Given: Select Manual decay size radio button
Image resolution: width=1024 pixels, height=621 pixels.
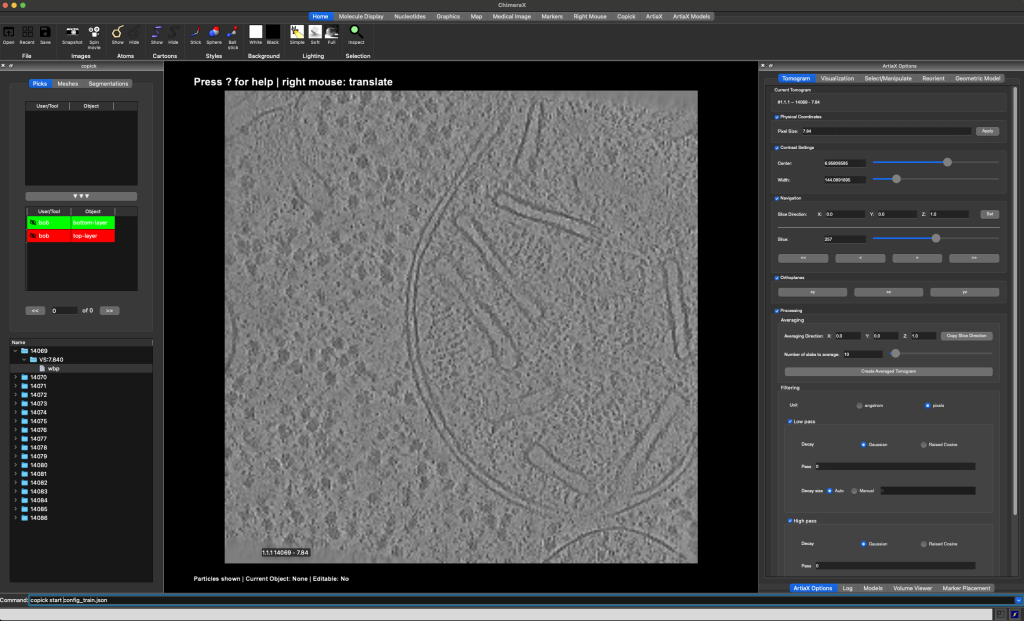Looking at the screenshot, I should point(854,490).
